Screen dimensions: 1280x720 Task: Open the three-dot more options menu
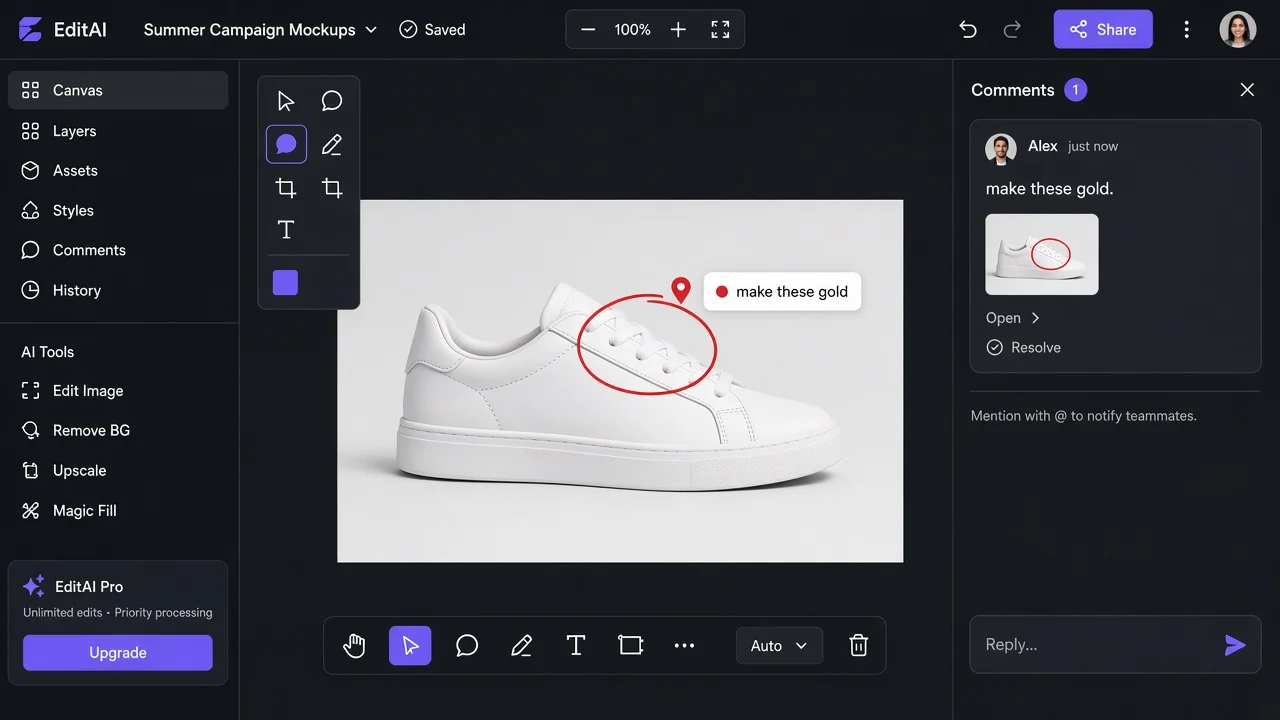point(1187,30)
